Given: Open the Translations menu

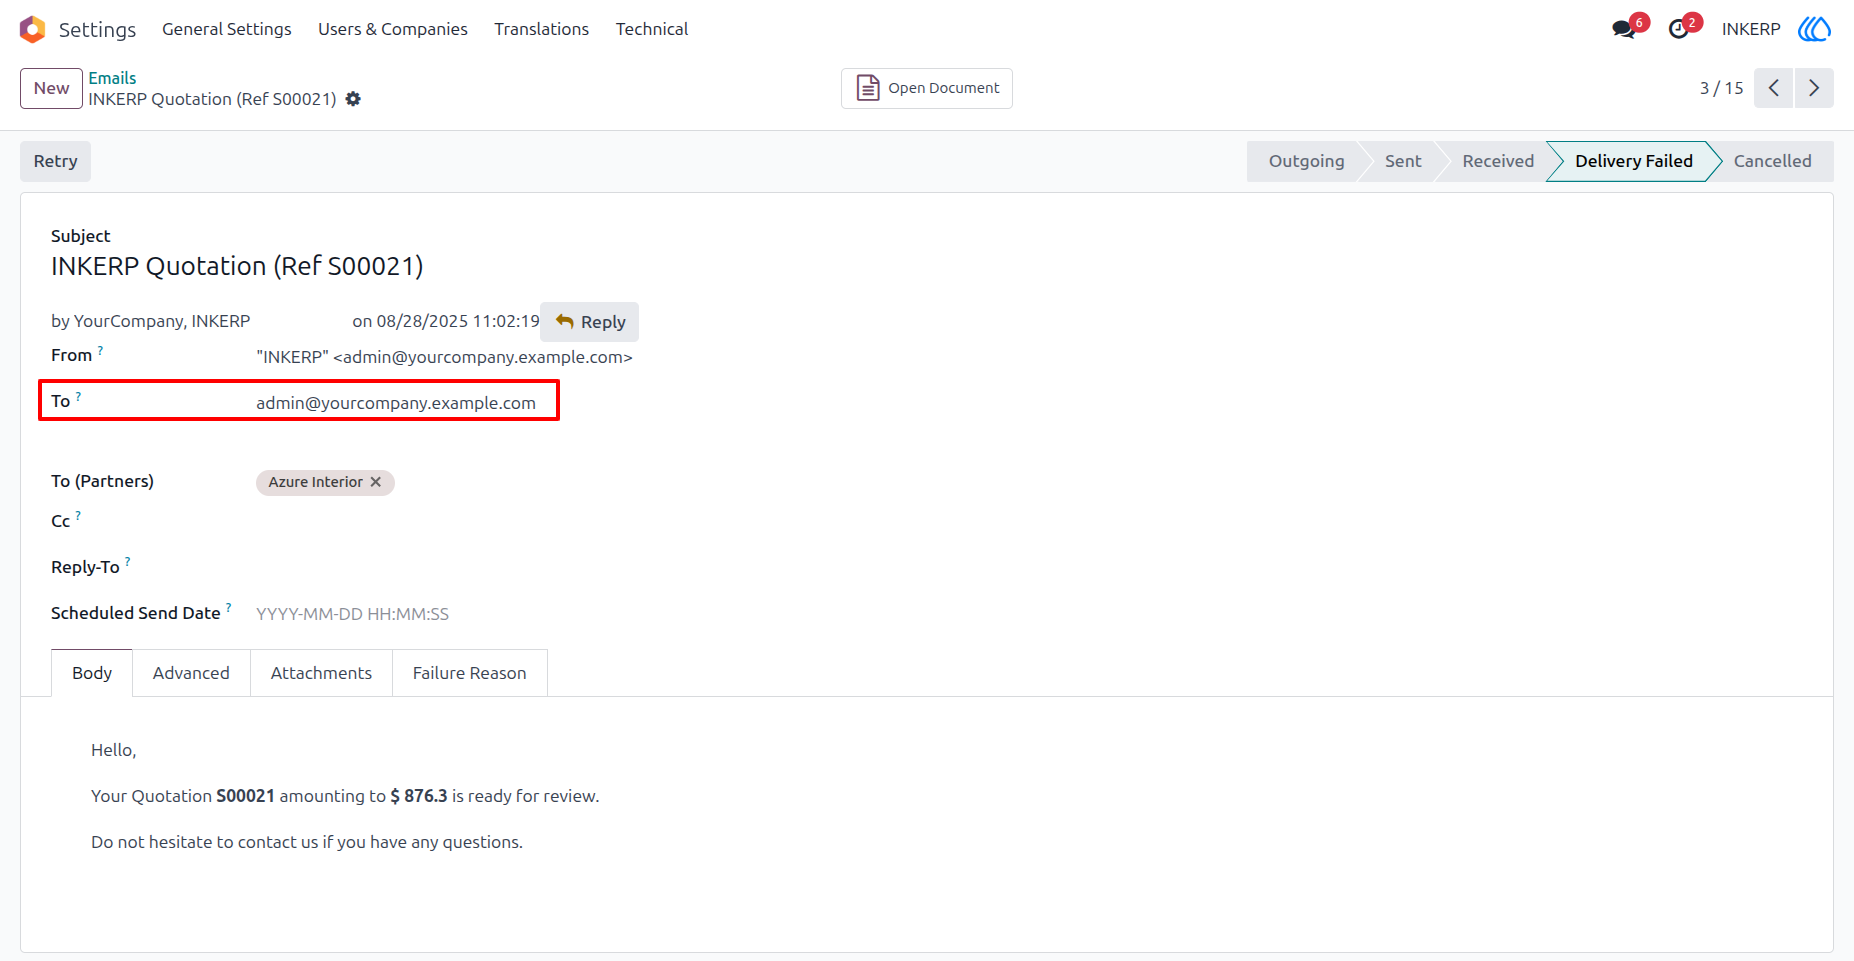Looking at the screenshot, I should [541, 29].
